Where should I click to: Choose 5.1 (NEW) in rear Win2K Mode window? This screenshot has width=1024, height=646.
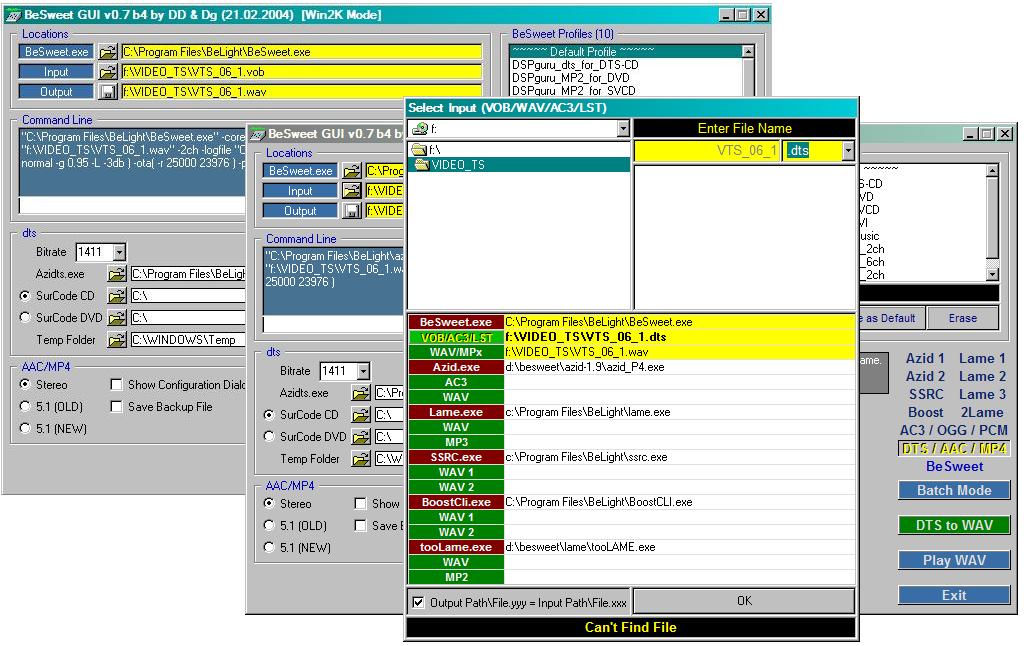[x=25, y=428]
